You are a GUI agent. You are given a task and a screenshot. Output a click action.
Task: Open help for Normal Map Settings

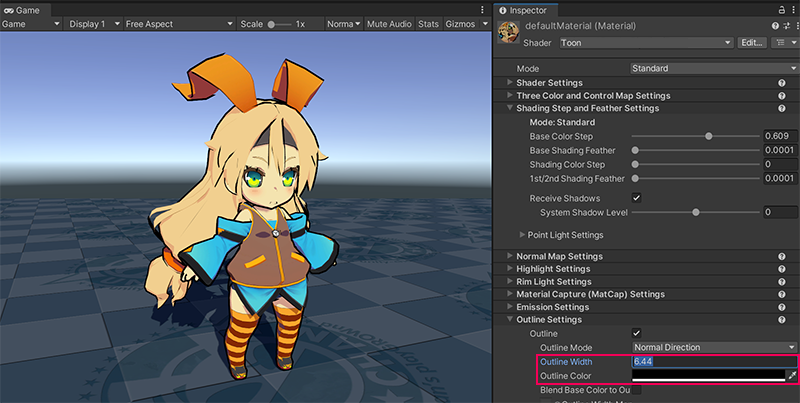781,256
